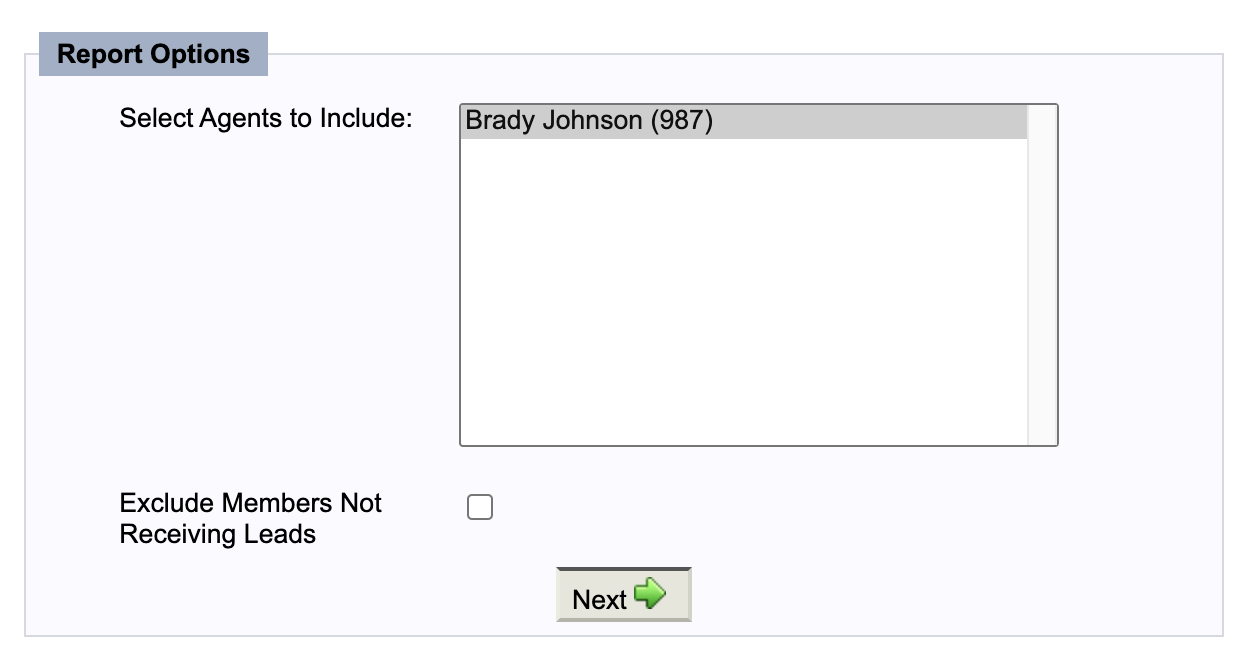Screen dimensions: 1248x652
Task: Click the "Receiving Leads" text line
Action: pos(217,534)
